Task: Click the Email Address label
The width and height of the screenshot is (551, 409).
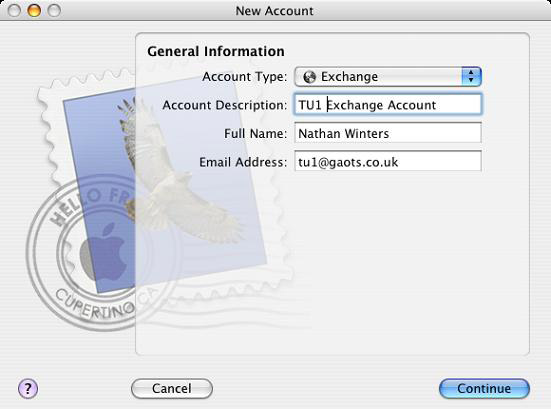Action: [243, 162]
